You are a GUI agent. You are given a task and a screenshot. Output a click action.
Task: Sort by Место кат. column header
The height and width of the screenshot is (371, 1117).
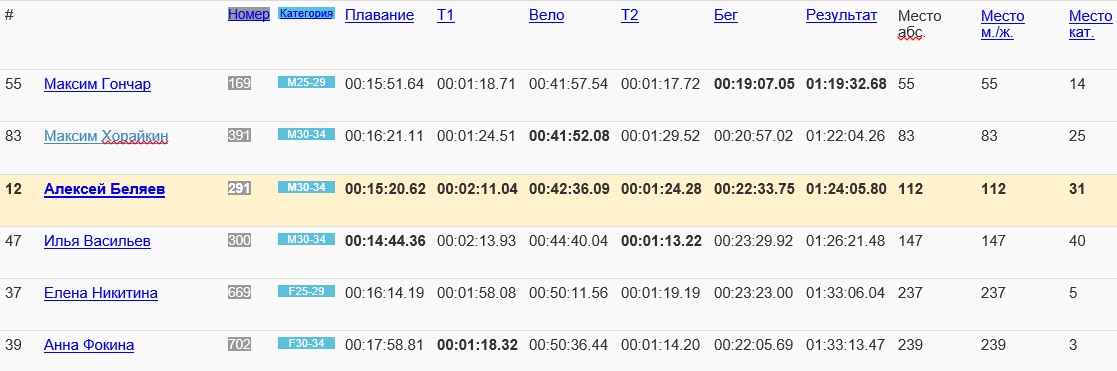coord(1090,24)
